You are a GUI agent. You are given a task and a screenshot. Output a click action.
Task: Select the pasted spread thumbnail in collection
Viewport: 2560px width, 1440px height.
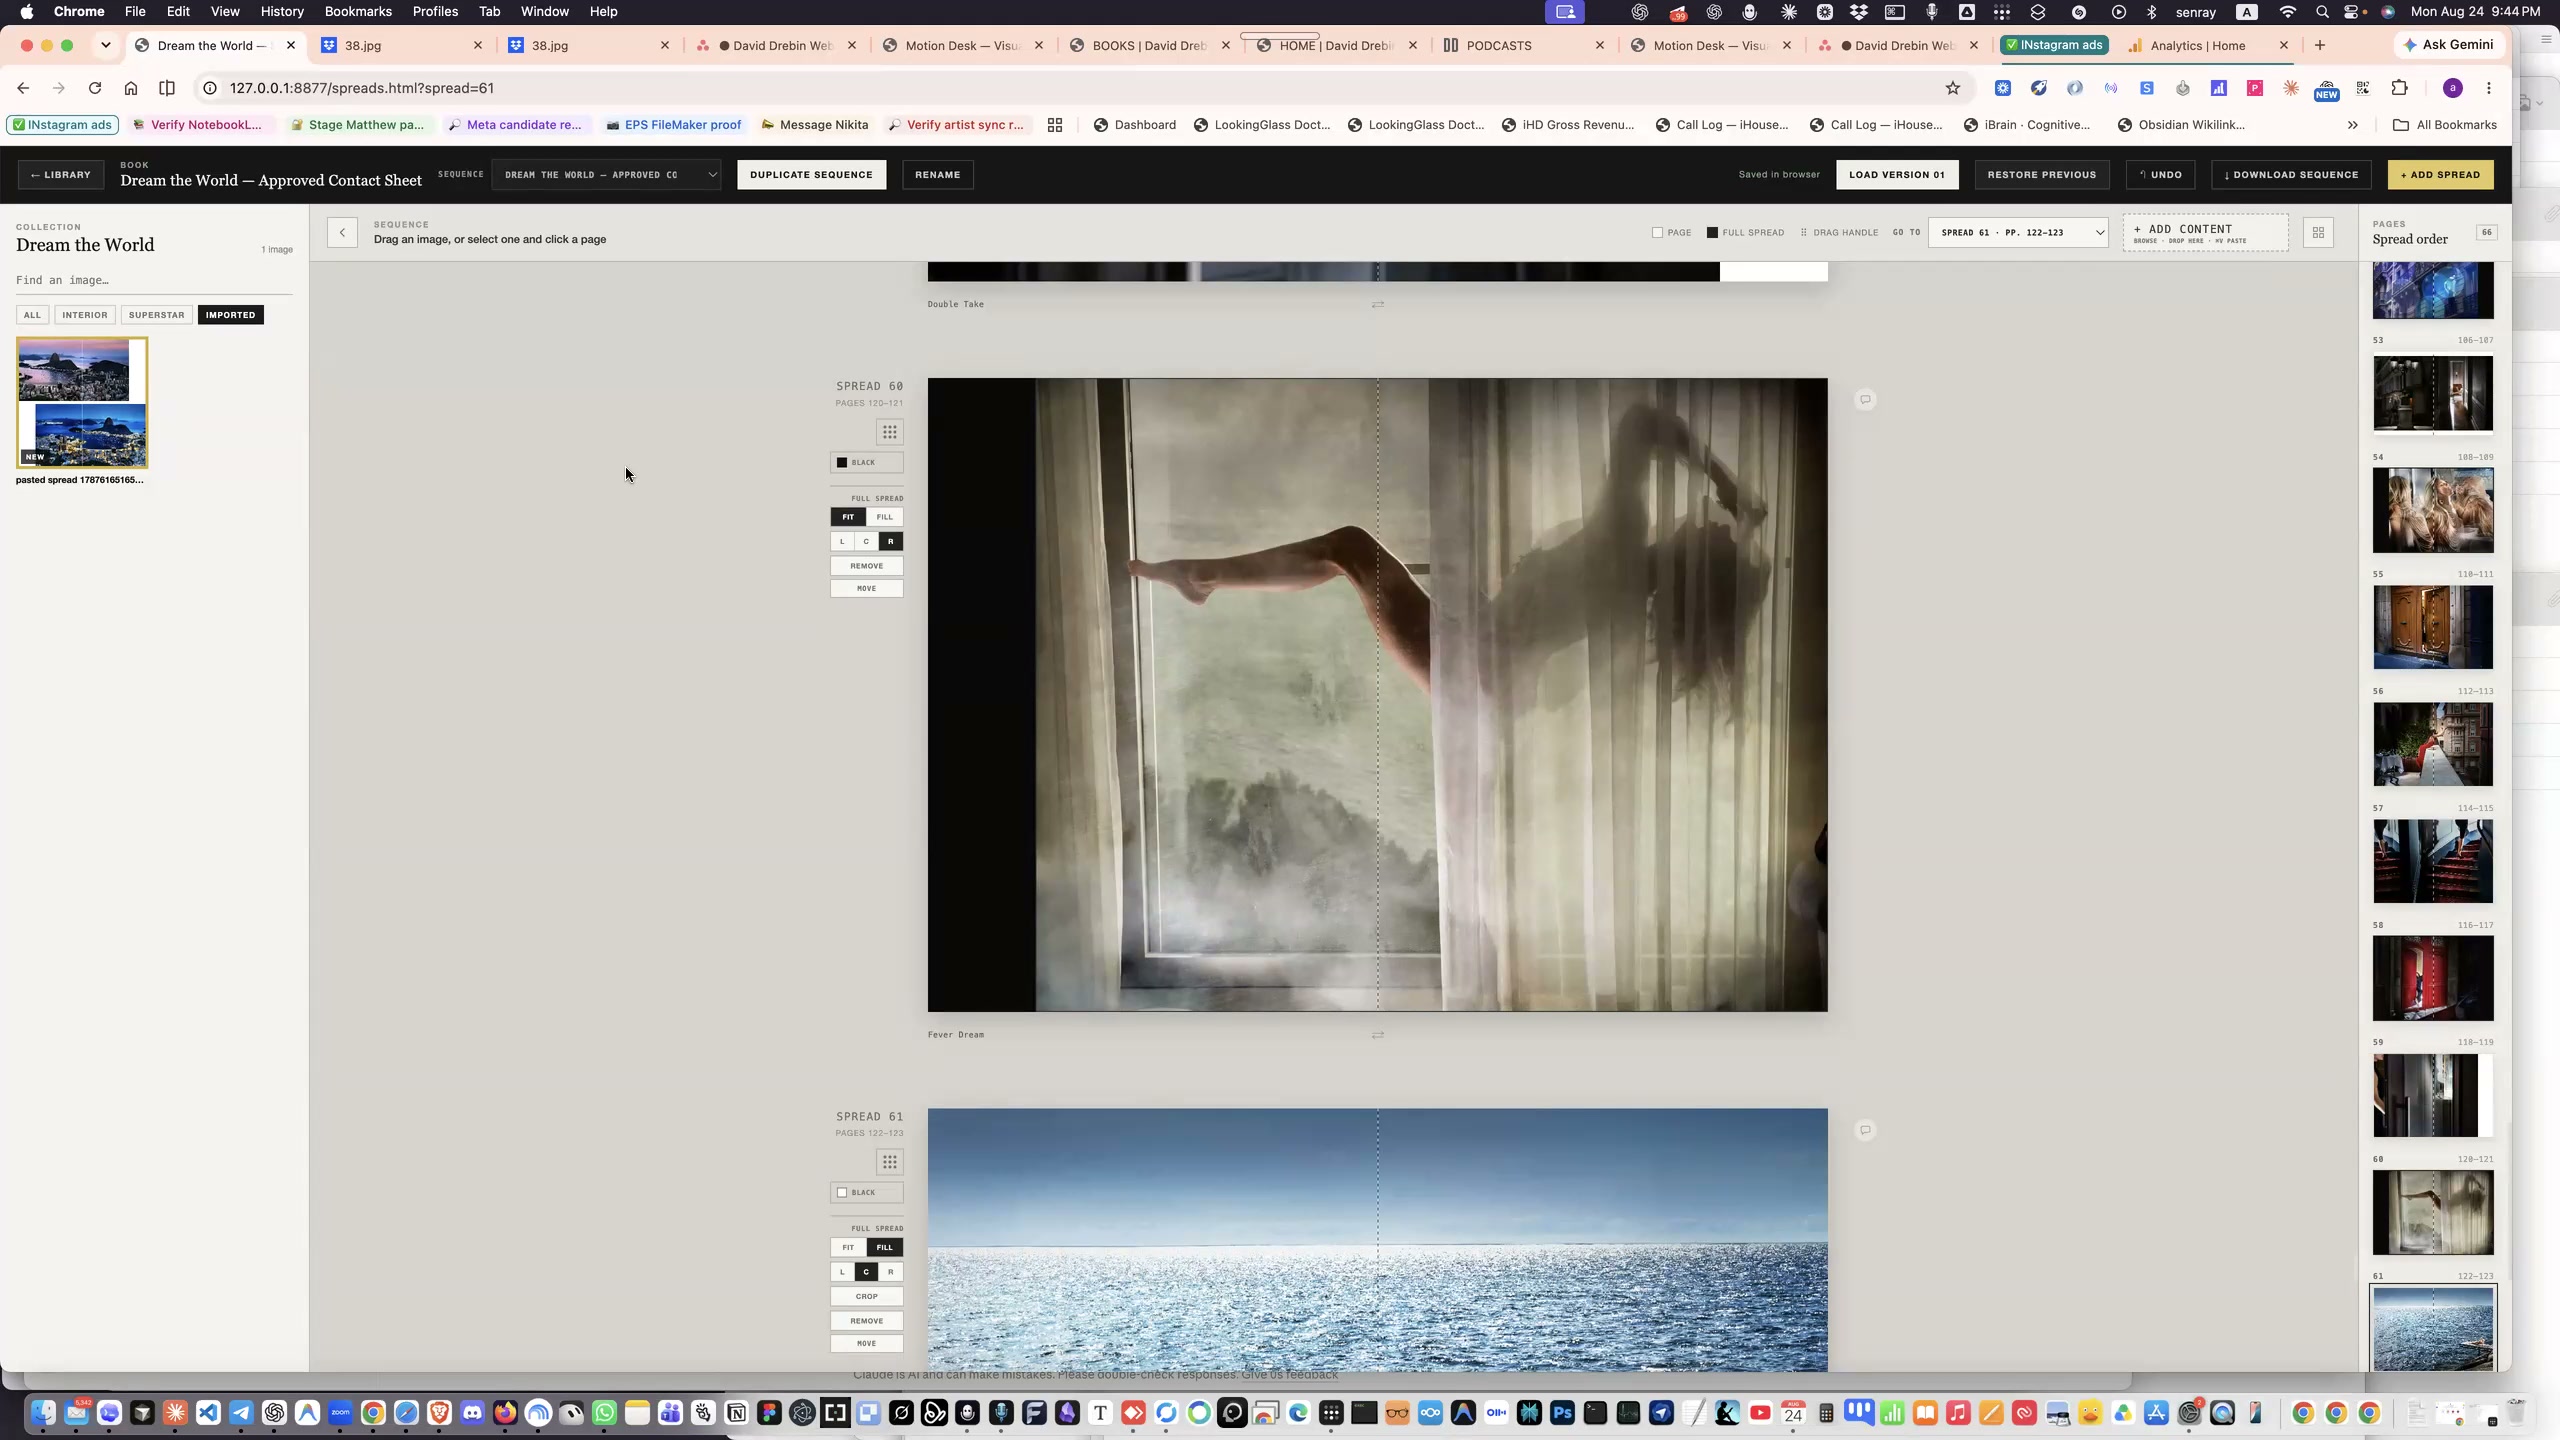(x=82, y=402)
